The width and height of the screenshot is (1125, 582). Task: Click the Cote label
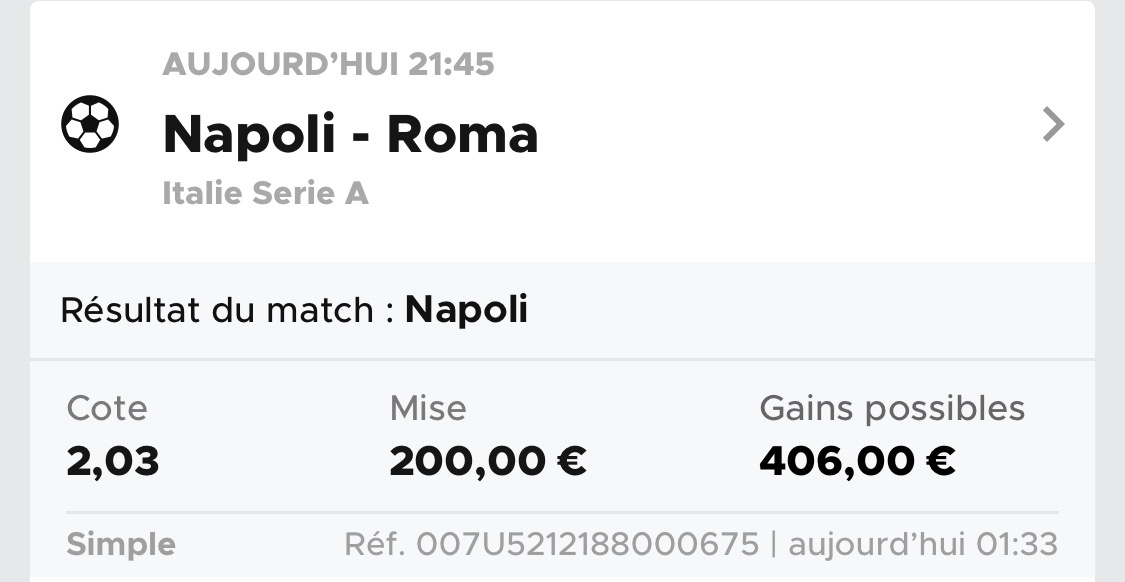coord(106,408)
